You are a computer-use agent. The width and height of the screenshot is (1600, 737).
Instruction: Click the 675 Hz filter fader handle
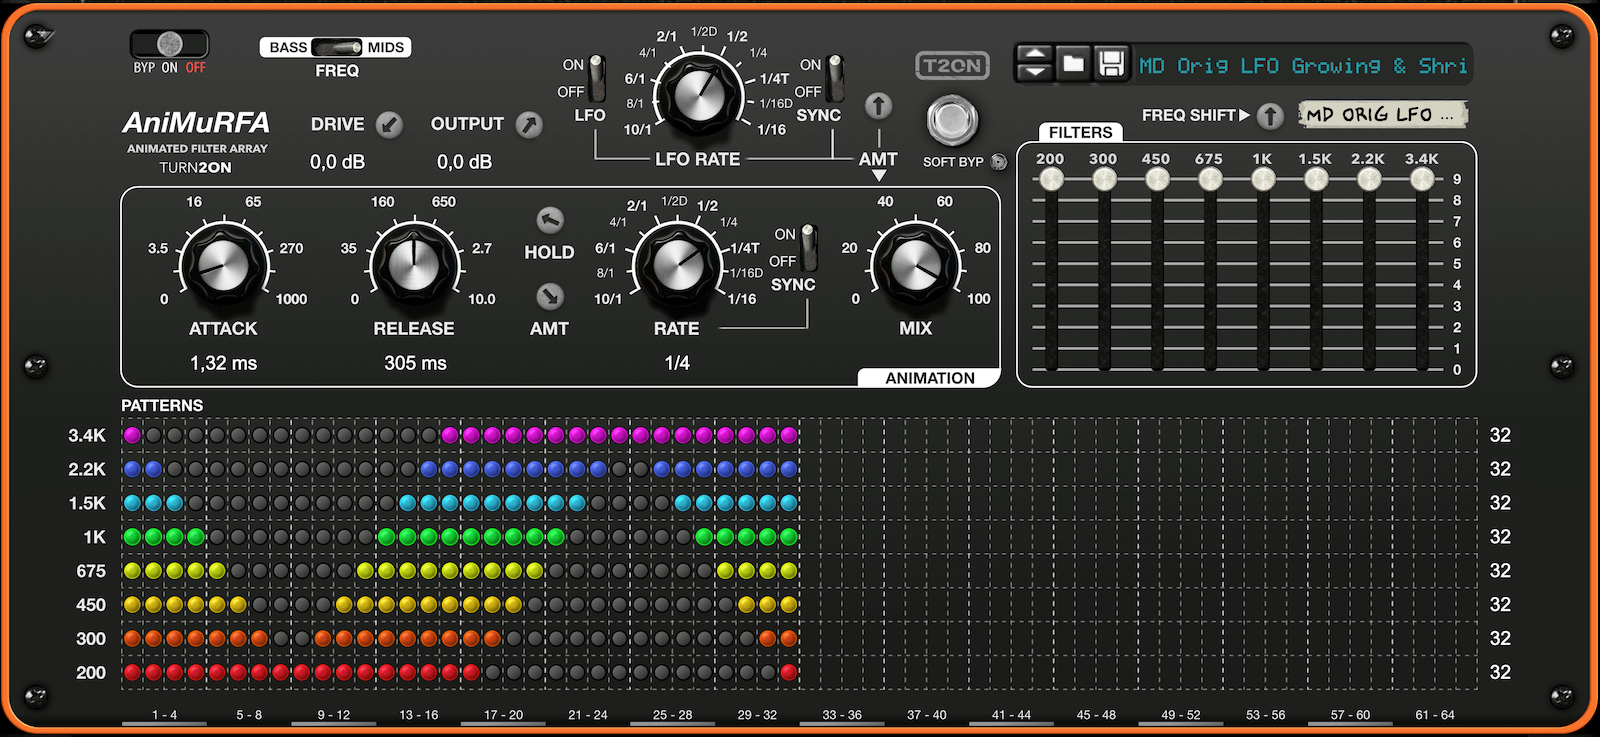tap(1210, 179)
